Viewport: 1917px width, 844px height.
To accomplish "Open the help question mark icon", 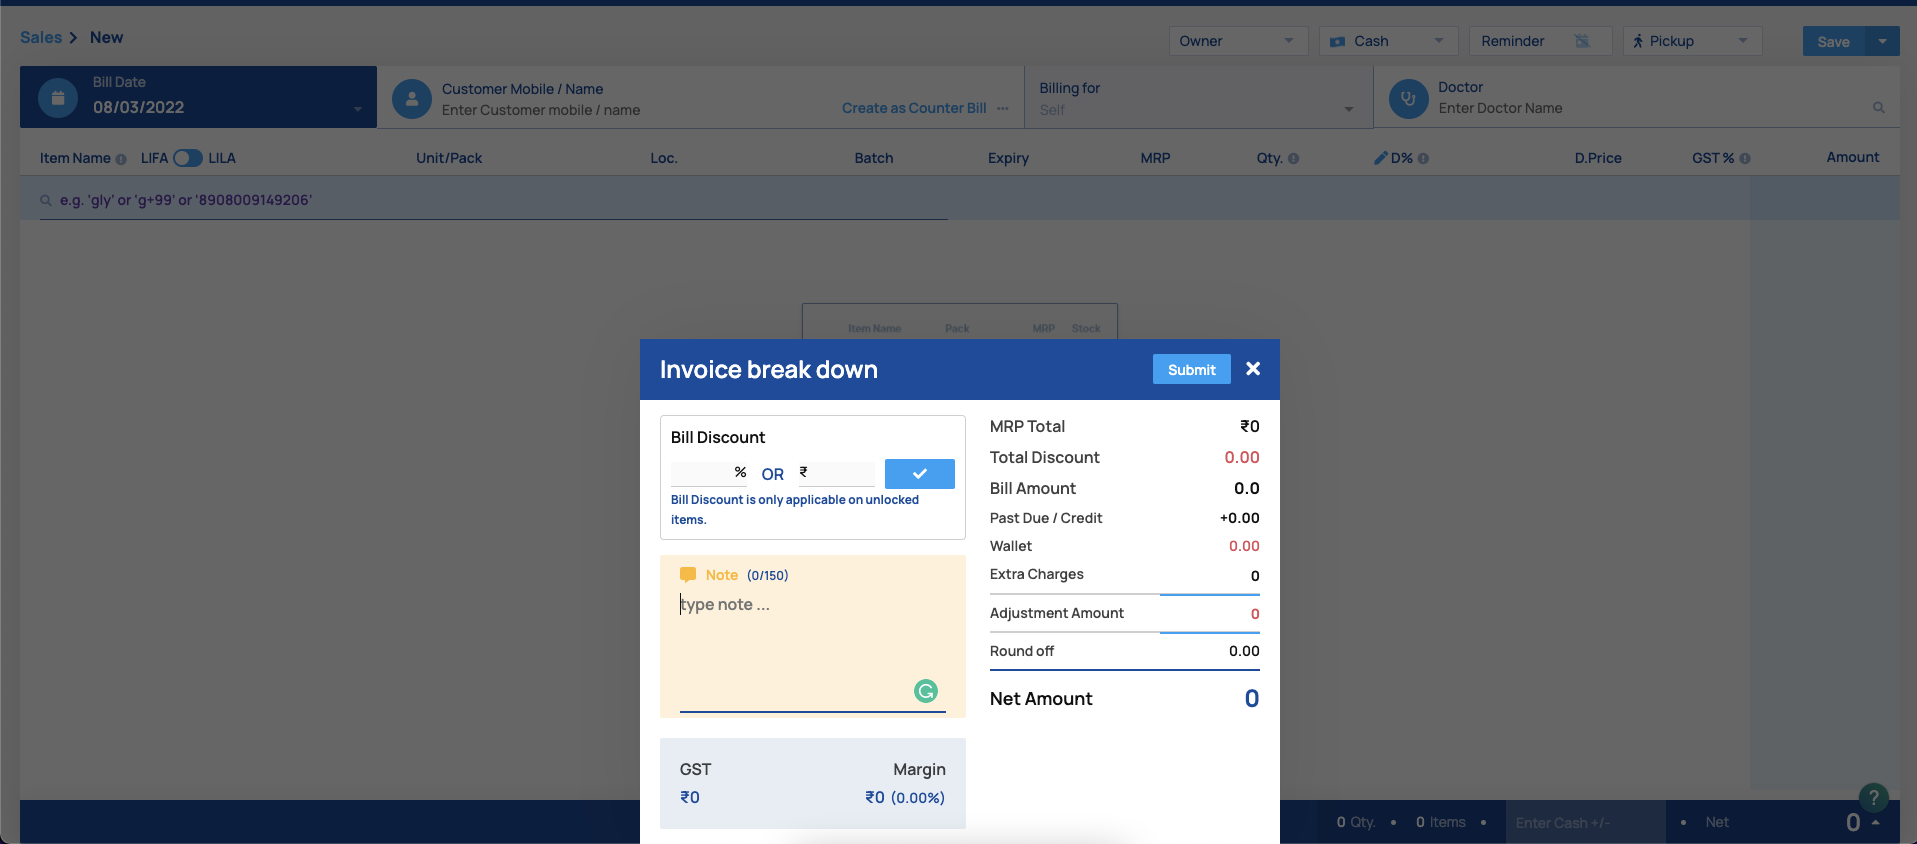I will [x=1873, y=797].
